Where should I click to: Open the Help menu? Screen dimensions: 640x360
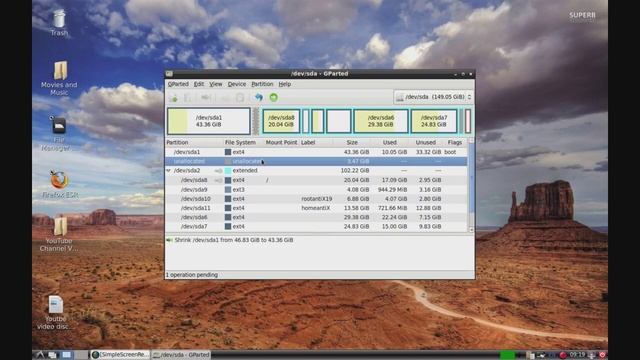pyautogui.click(x=284, y=84)
